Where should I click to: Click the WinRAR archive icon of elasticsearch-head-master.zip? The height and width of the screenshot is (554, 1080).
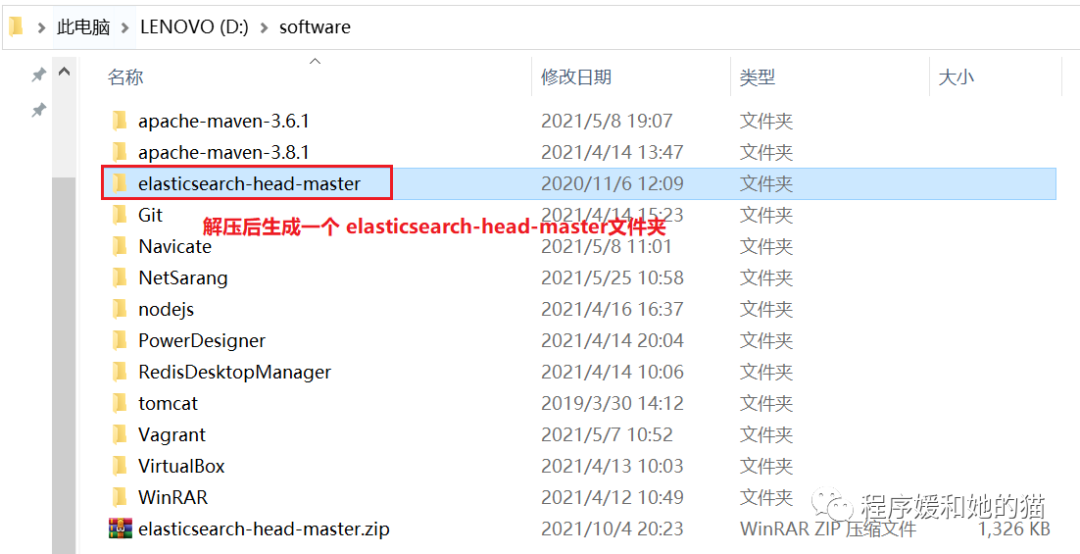pos(121,529)
